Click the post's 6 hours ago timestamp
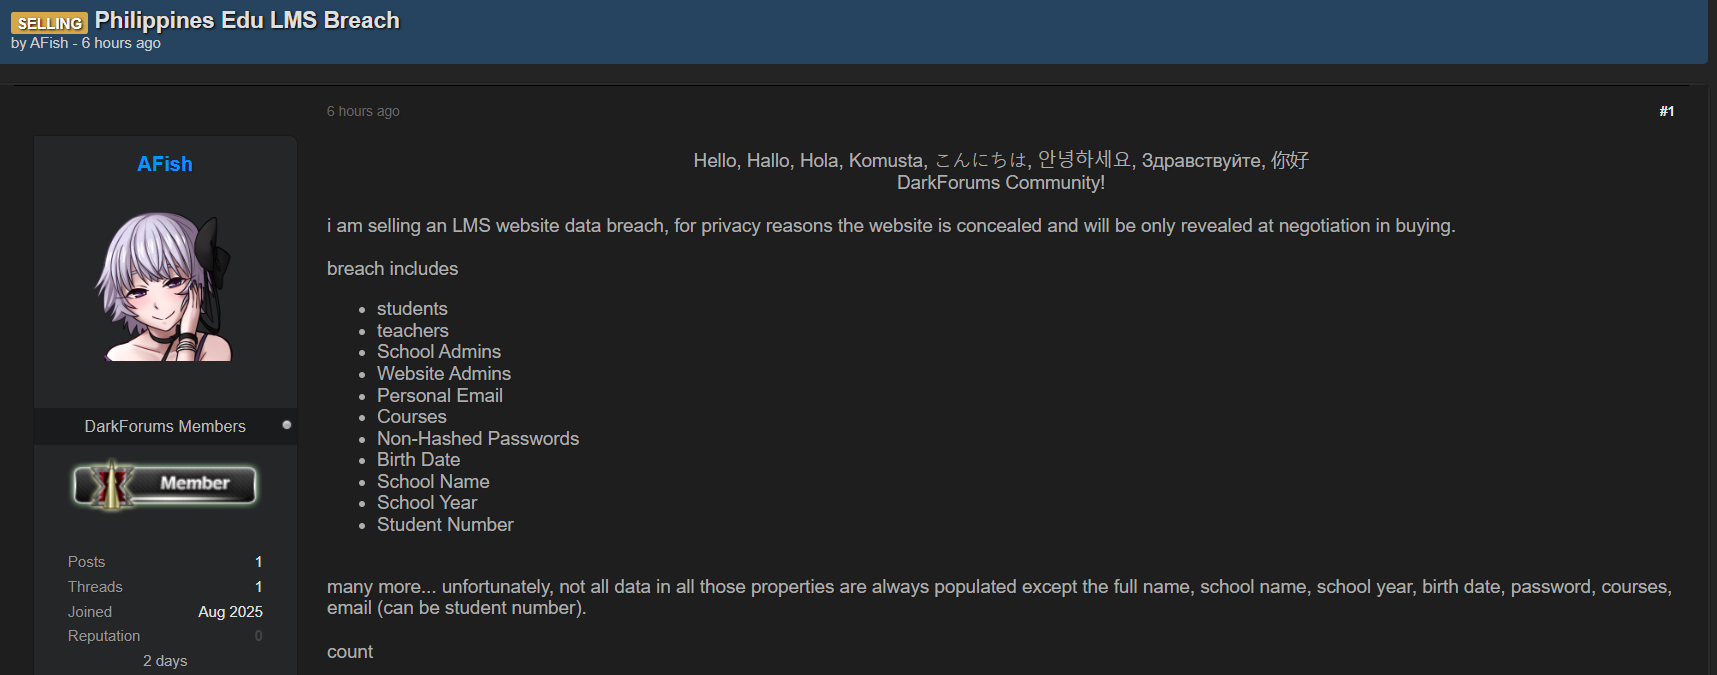 (363, 111)
